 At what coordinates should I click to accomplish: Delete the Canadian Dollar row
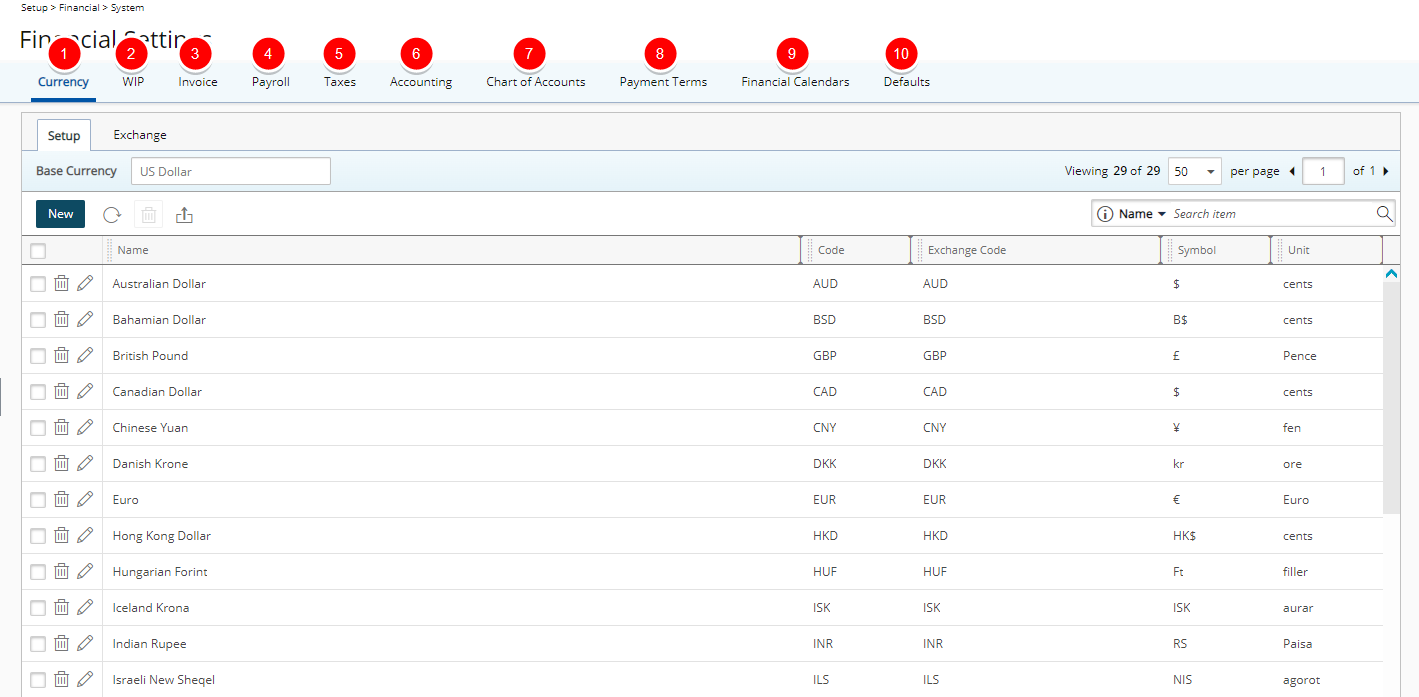click(x=61, y=391)
